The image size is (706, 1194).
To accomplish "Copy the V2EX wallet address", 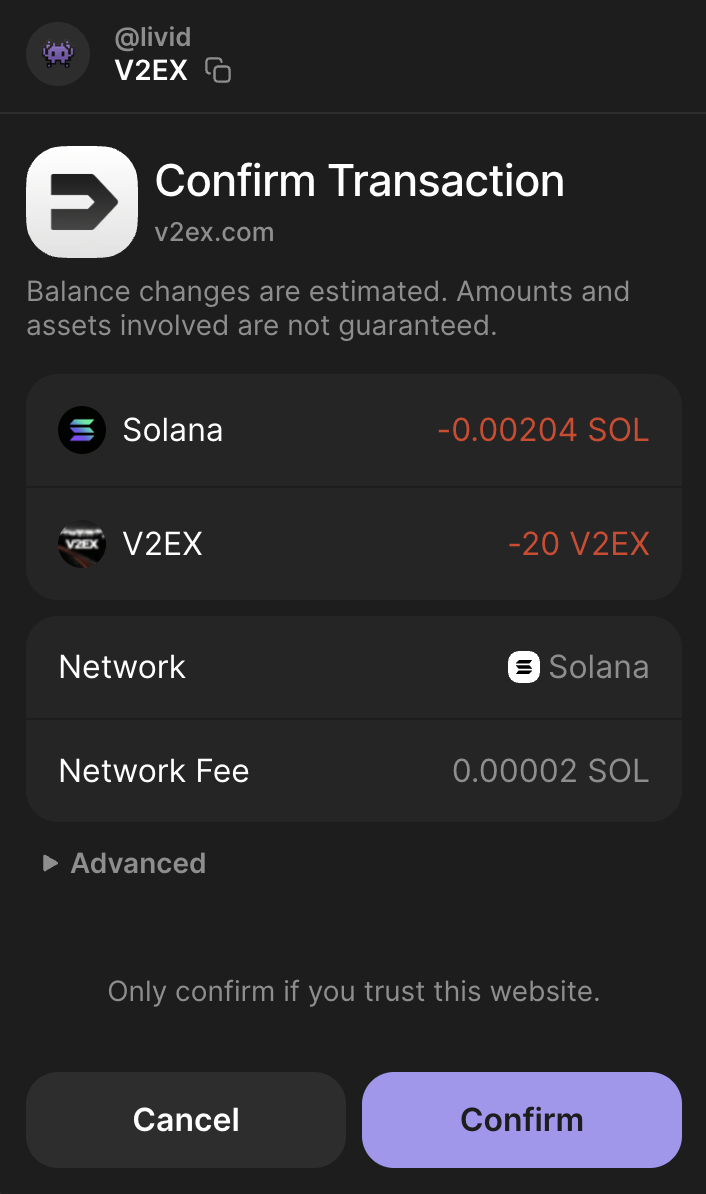I will (218, 70).
